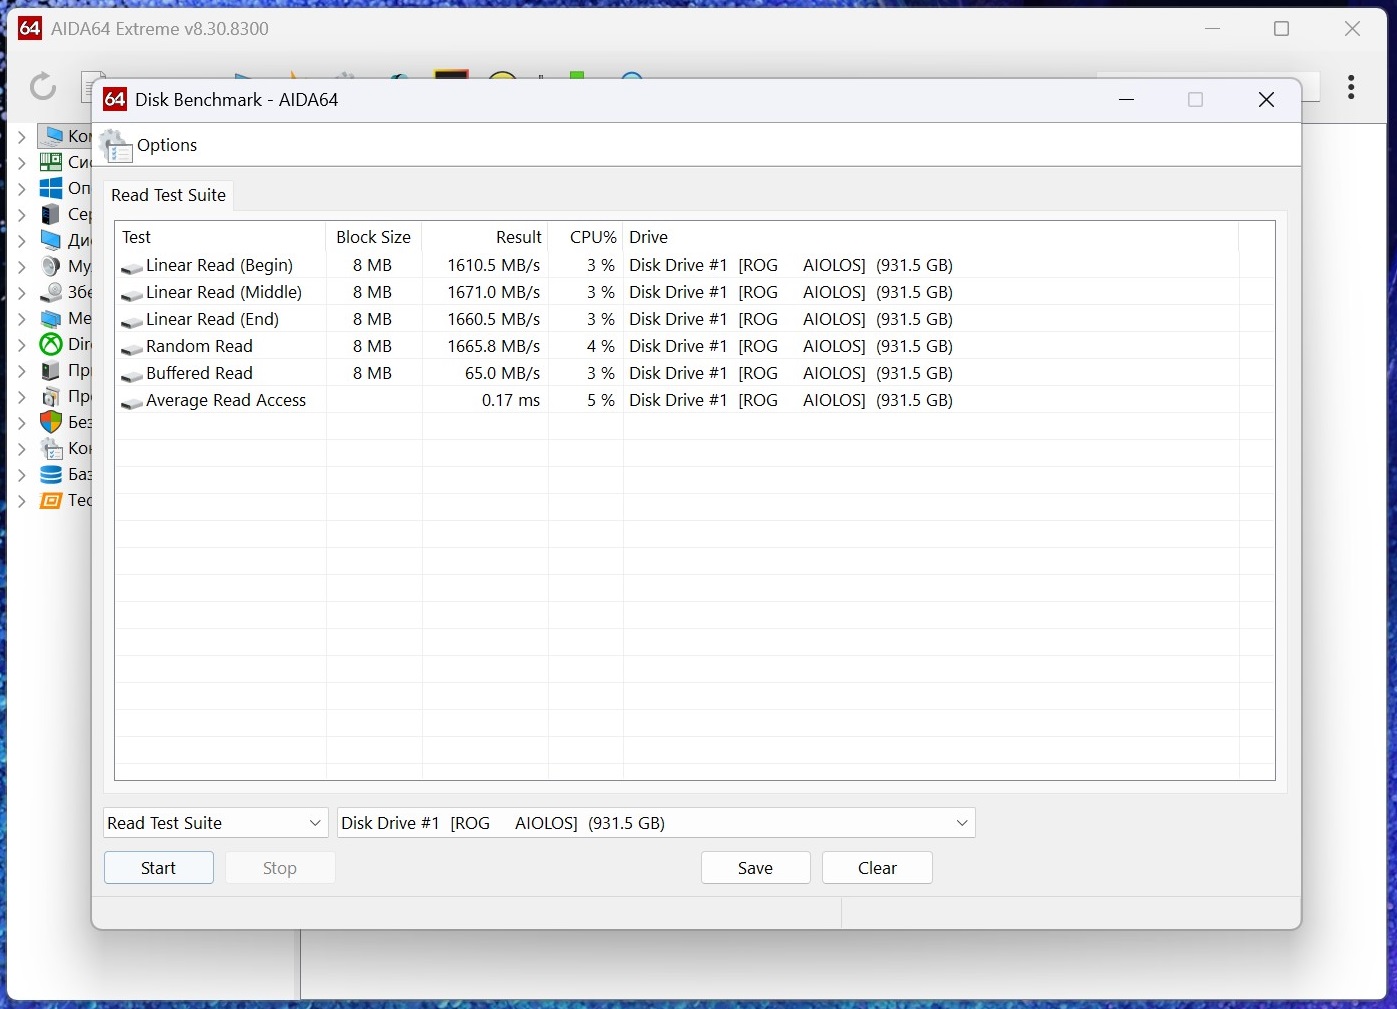Click the Save button

pos(756,868)
